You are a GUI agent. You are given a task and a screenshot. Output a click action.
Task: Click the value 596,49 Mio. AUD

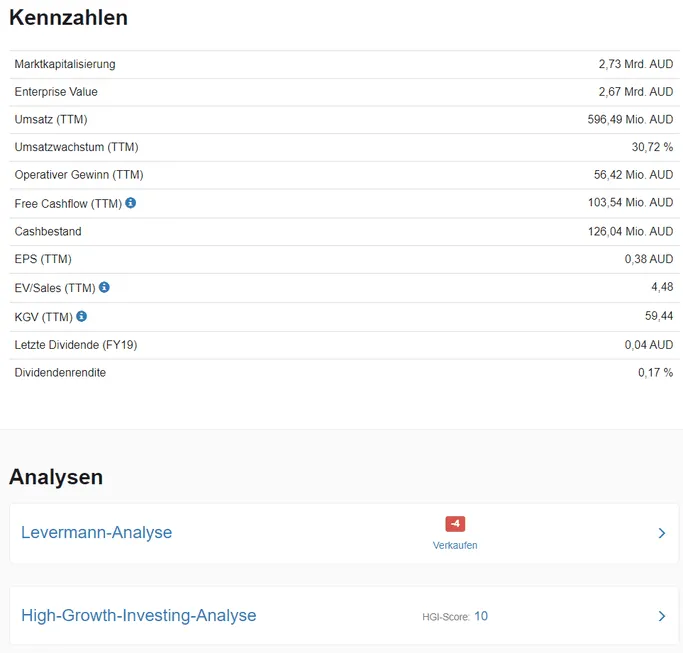point(630,119)
